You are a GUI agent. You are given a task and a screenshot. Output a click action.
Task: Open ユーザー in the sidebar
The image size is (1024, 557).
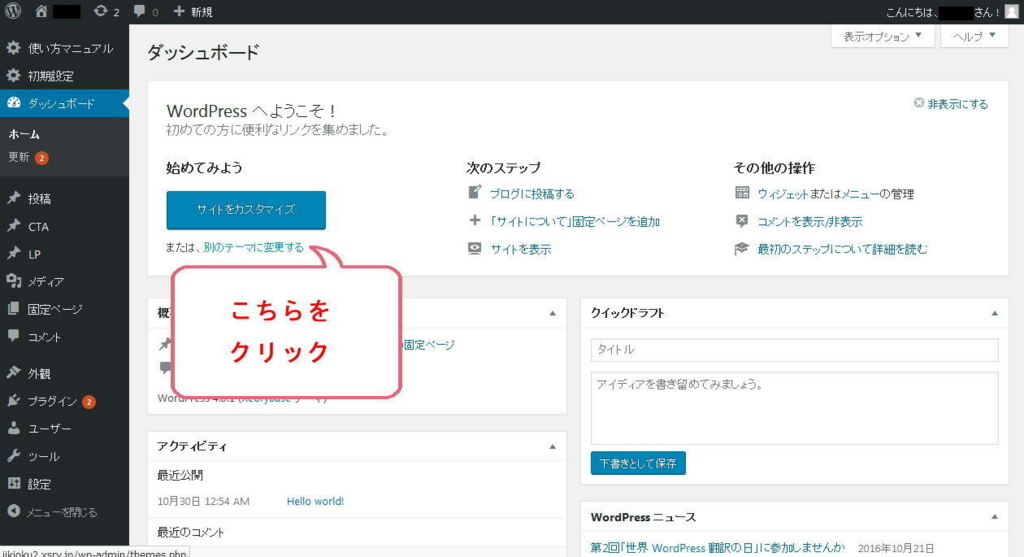(x=64, y=428)
